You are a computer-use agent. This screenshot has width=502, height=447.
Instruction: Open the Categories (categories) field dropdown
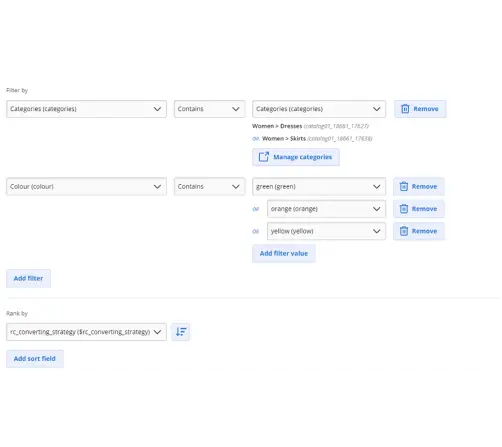coord(86,109)
